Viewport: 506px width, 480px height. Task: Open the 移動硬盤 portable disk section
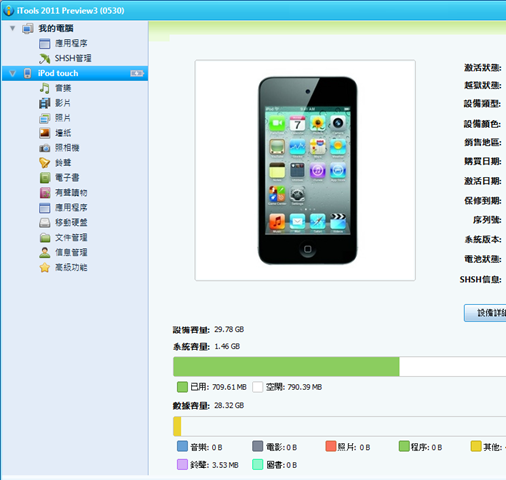(63, 222)
